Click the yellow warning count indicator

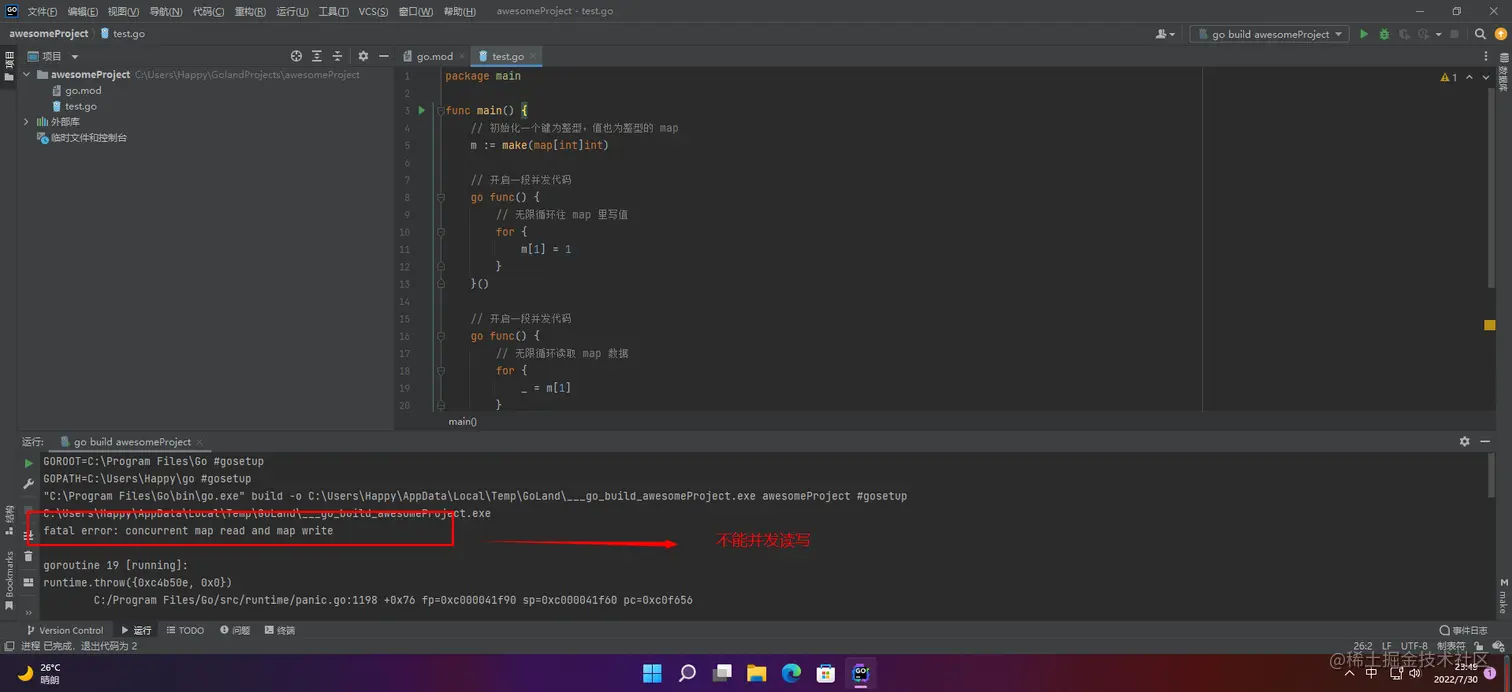(1448, 77)
